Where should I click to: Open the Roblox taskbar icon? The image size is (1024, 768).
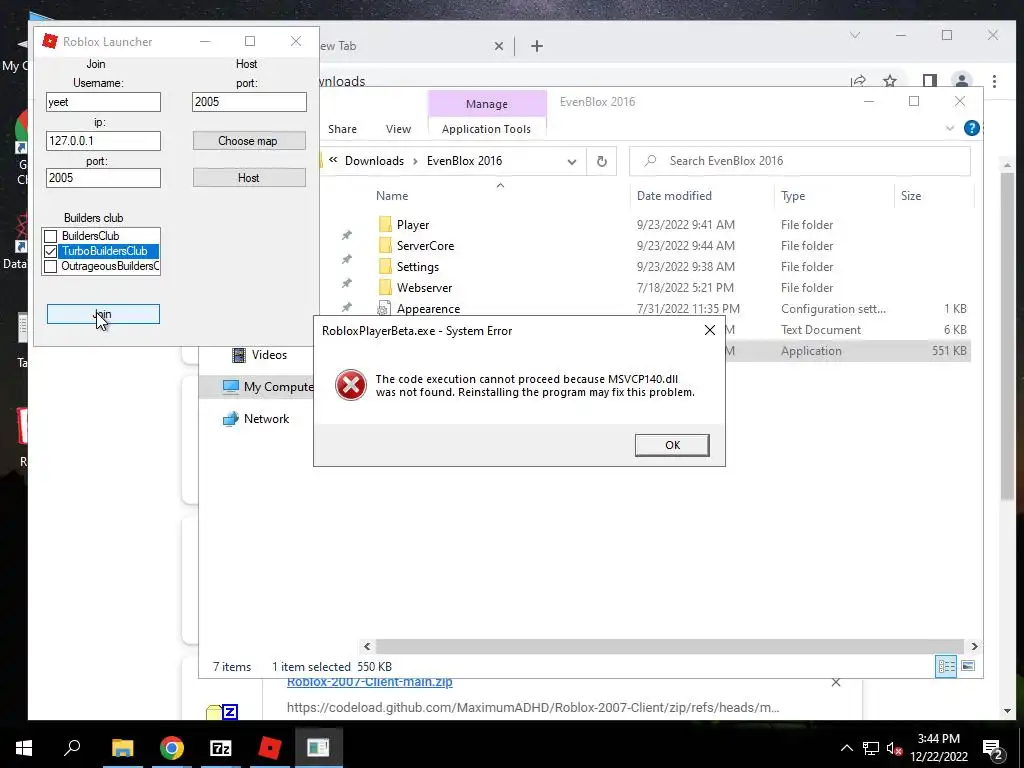270,748
